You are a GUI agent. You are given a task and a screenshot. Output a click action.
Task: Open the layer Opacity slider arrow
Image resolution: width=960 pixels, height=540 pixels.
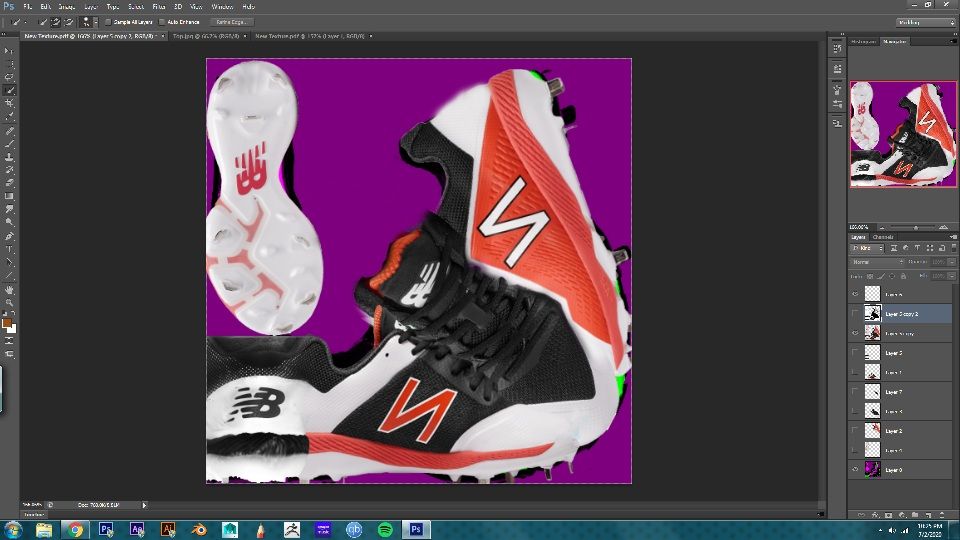click(x=952, y=262)
